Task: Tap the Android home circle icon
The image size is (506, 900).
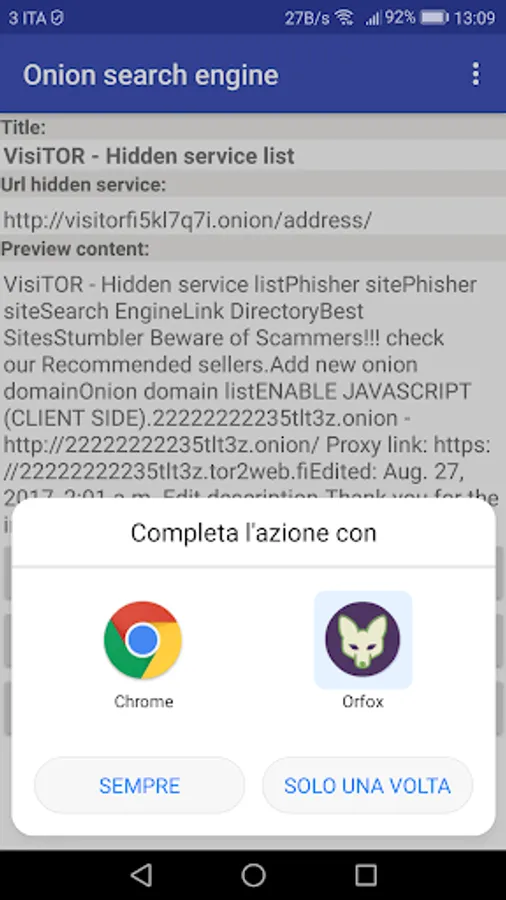Action: tap(253, 875)
